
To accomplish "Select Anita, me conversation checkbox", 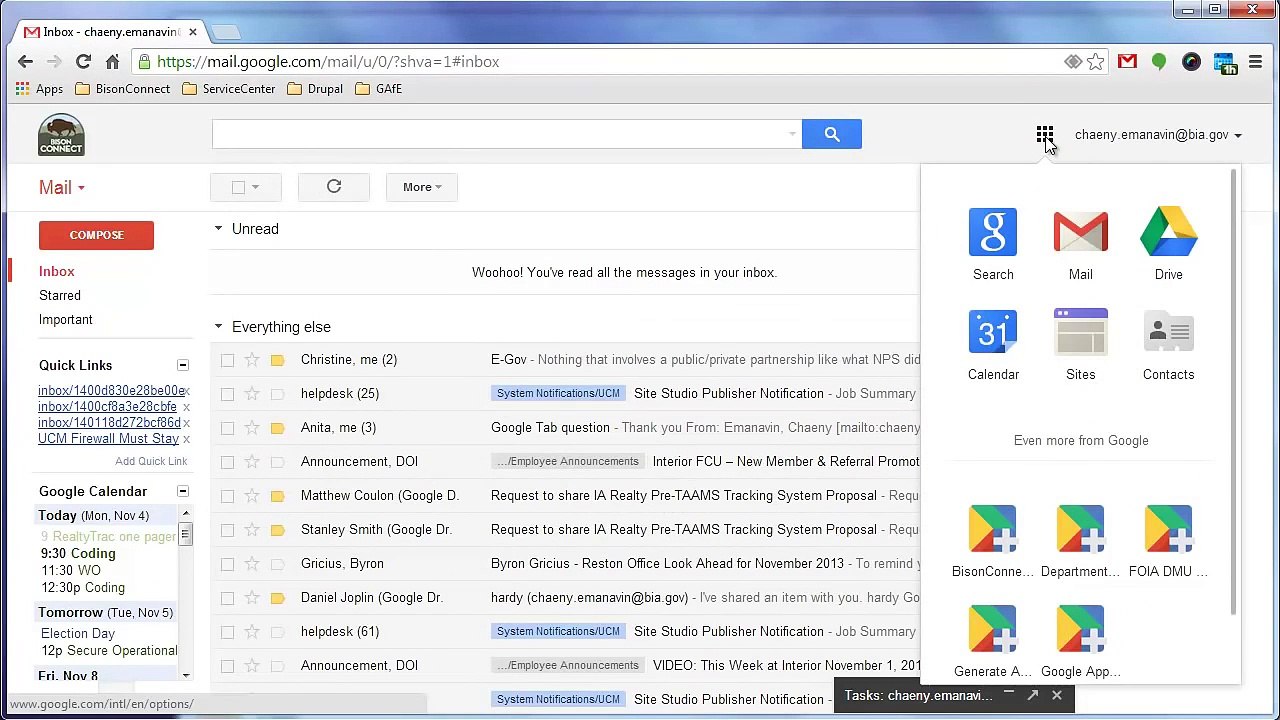I will [227, 428].
